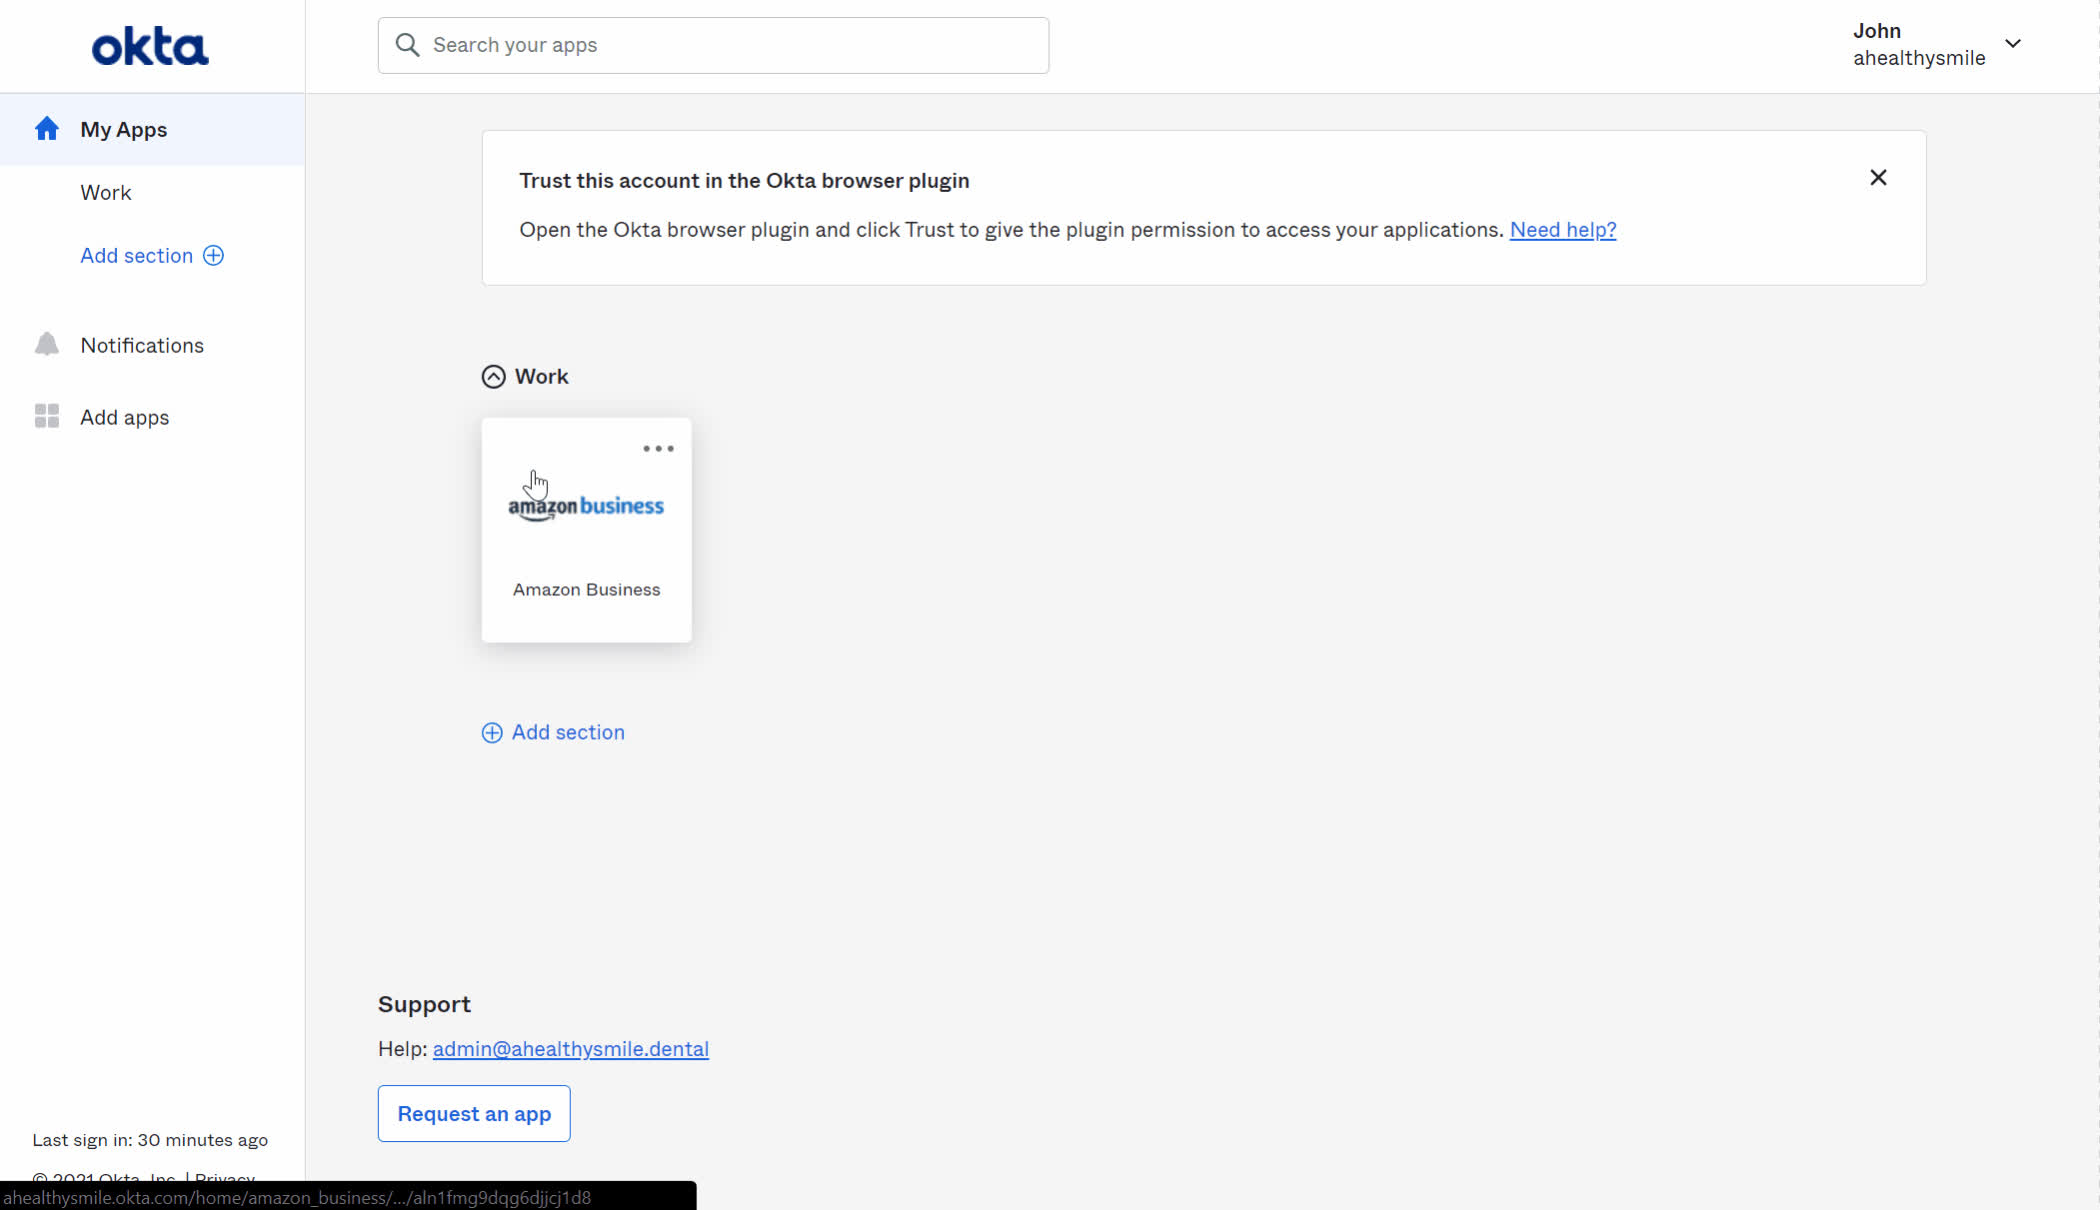Open Add apps in sidebar

pyautogui.click(x=124, y=418)
